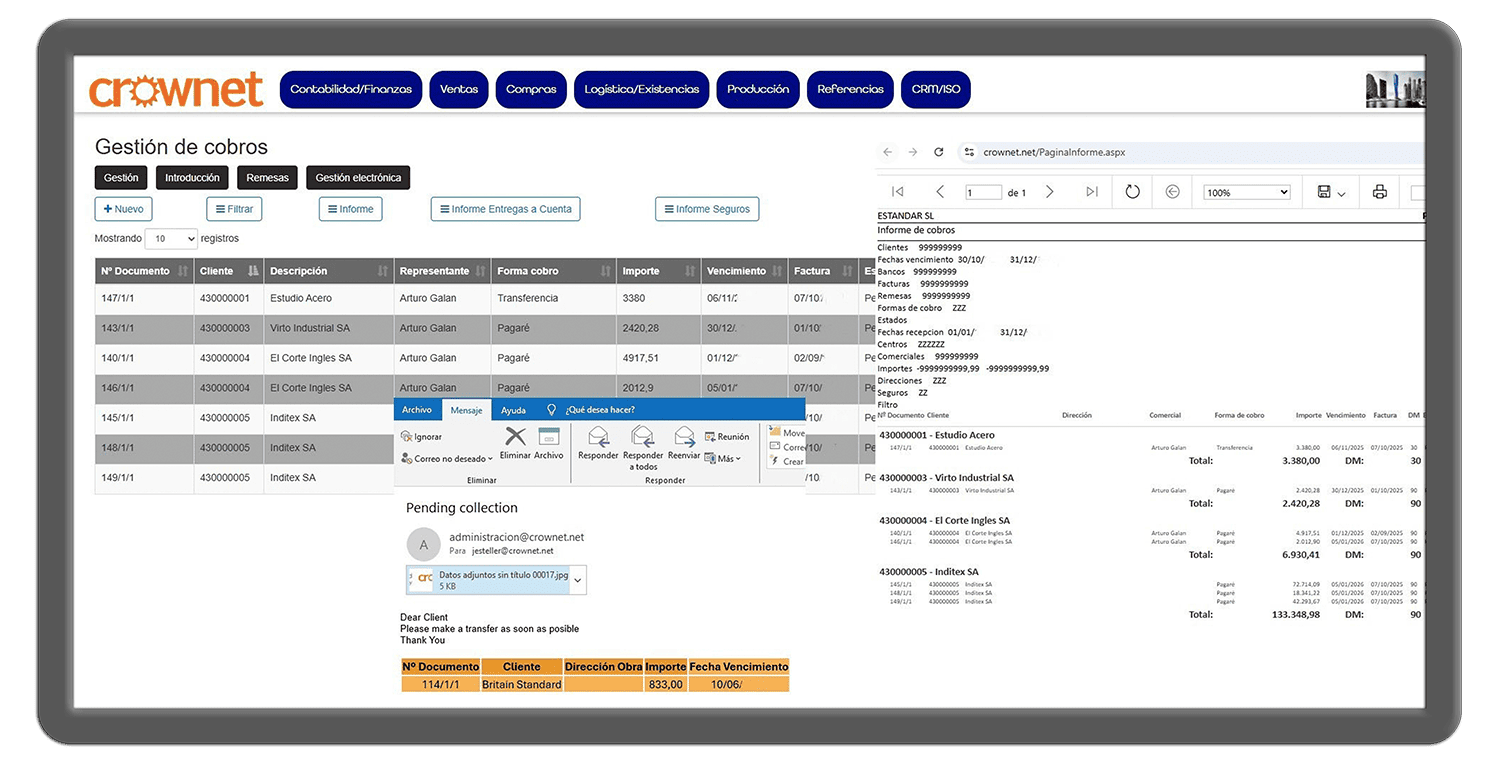This screenshot has height=763, width=1500.
Task: Click the report page number field
Action: (x=983, y=193)
